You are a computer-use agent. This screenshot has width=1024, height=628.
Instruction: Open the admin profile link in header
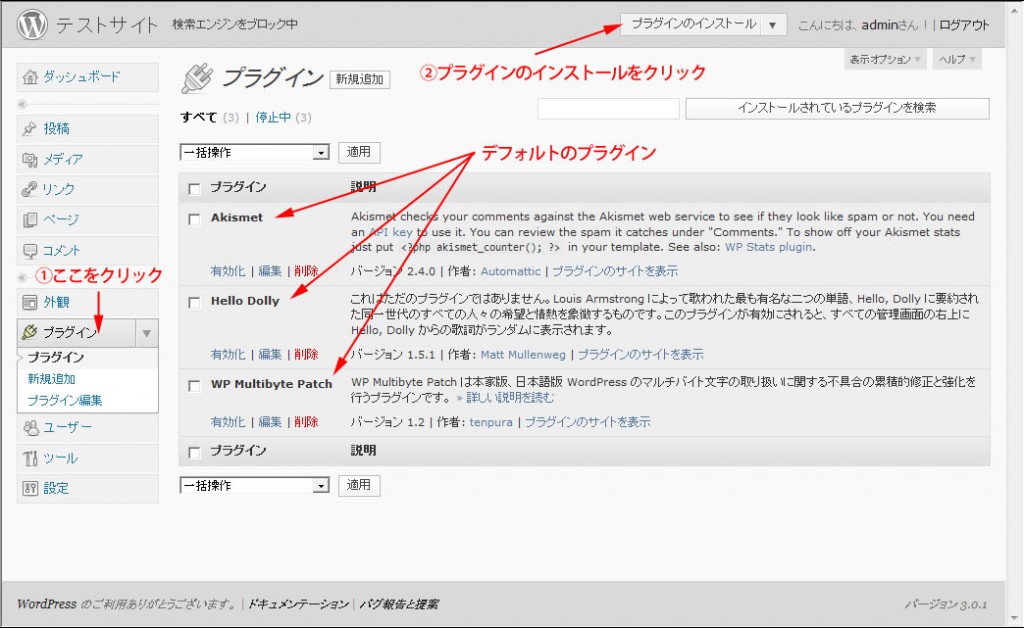pos(880,25)
